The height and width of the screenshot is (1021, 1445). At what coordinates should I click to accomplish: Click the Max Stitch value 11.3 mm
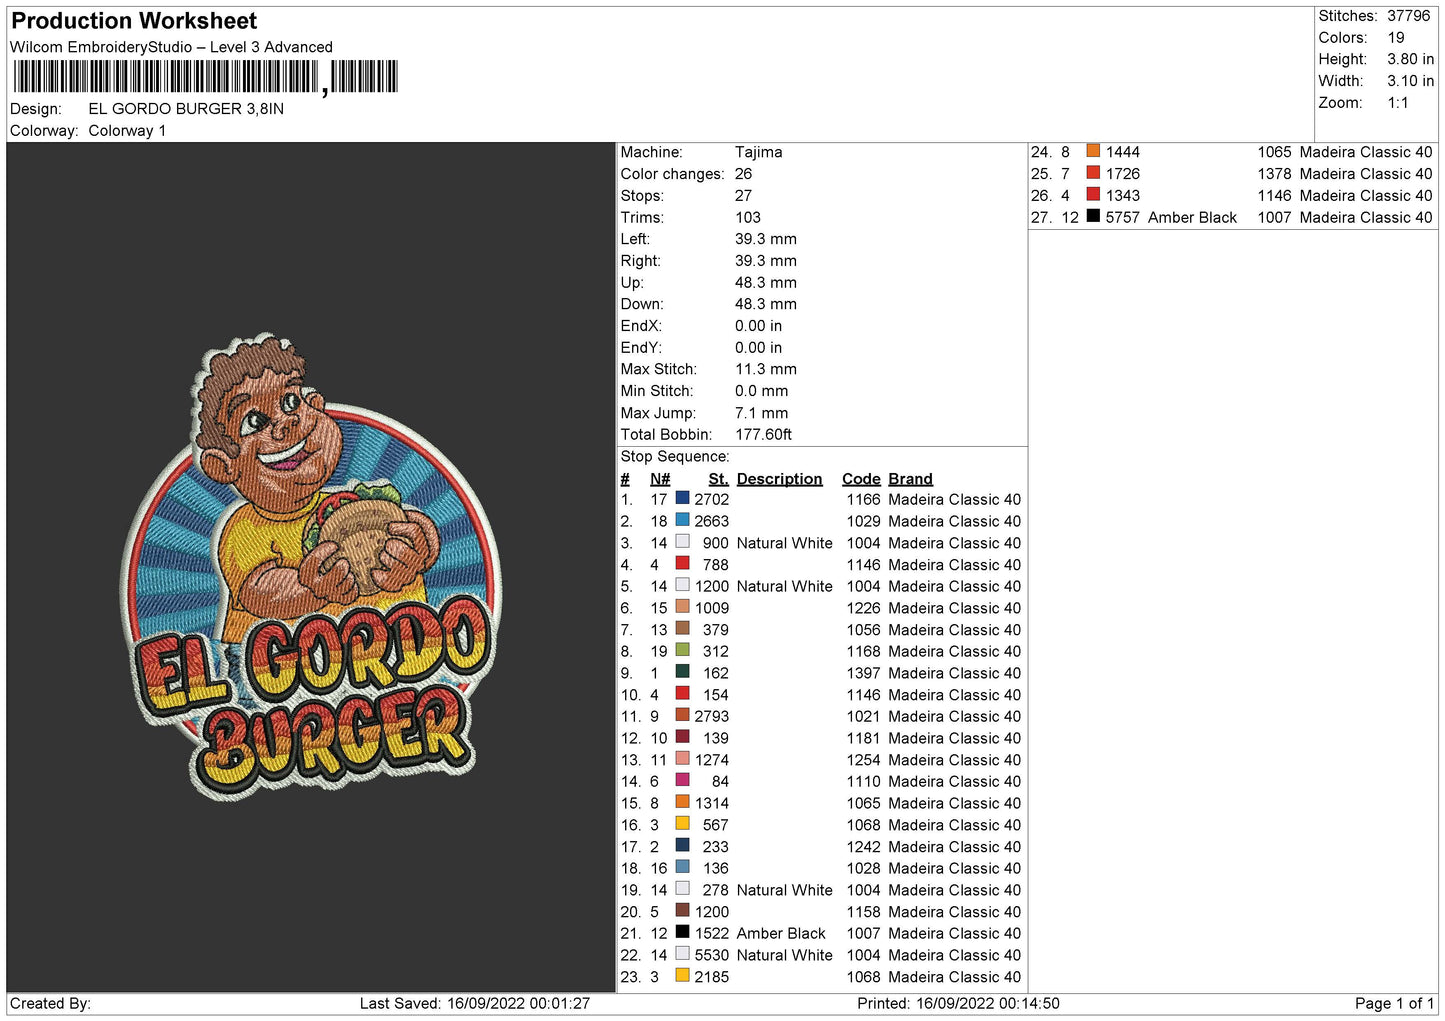click(766, 369)
